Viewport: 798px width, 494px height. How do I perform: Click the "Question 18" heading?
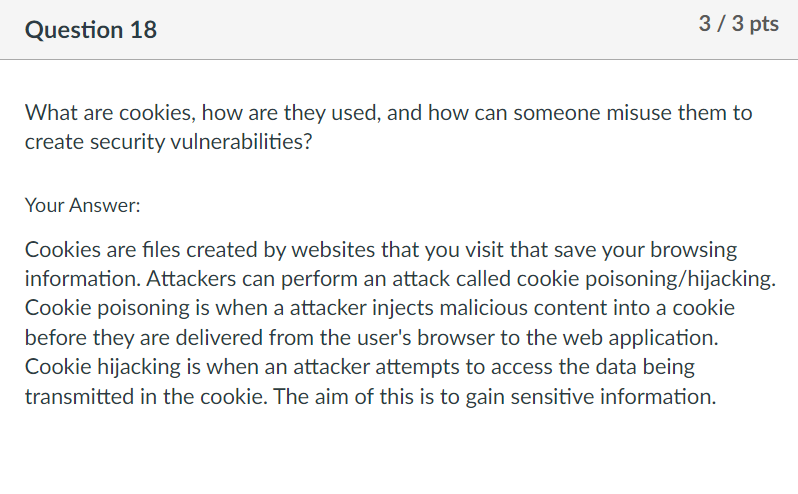pyautogui.click(x=91, y=30)
